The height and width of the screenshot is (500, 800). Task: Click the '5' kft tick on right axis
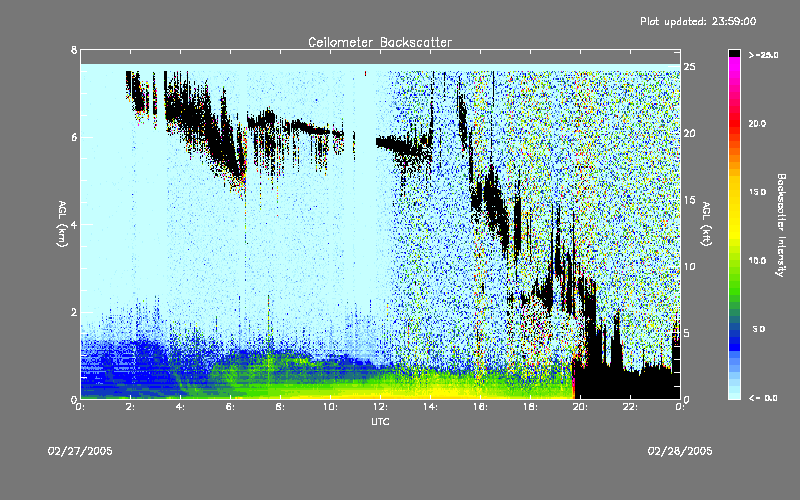pyautogui.click(x=686, y=333)
